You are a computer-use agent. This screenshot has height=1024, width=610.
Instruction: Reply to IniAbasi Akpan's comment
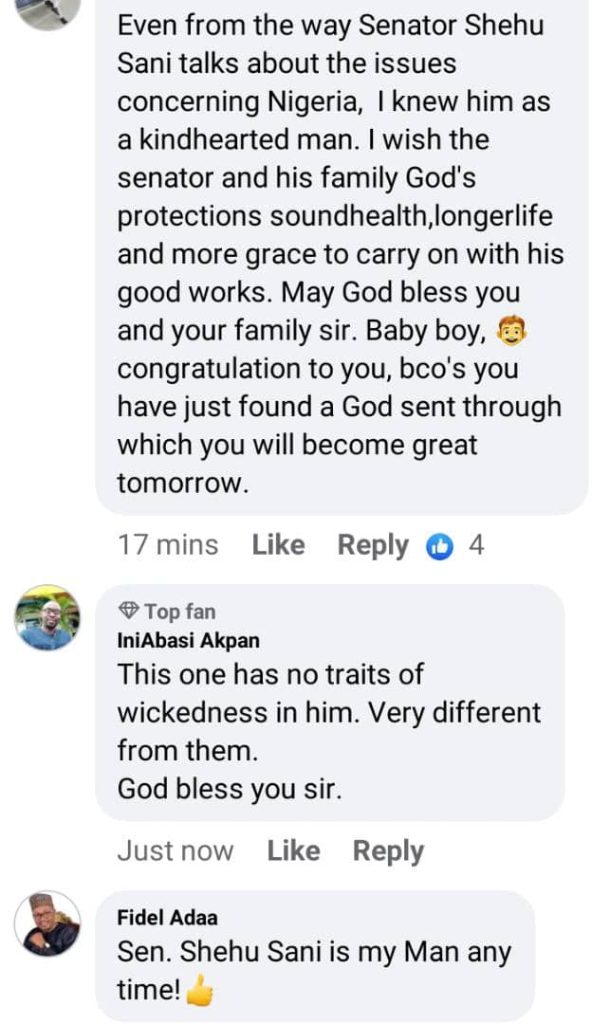coord(388,851)
